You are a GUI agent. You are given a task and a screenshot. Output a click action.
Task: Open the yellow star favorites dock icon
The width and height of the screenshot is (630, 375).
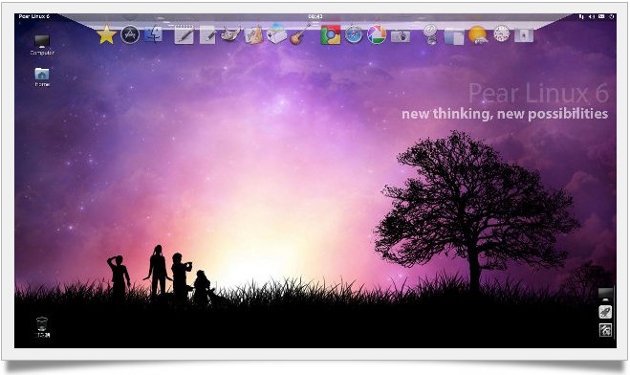106,35
